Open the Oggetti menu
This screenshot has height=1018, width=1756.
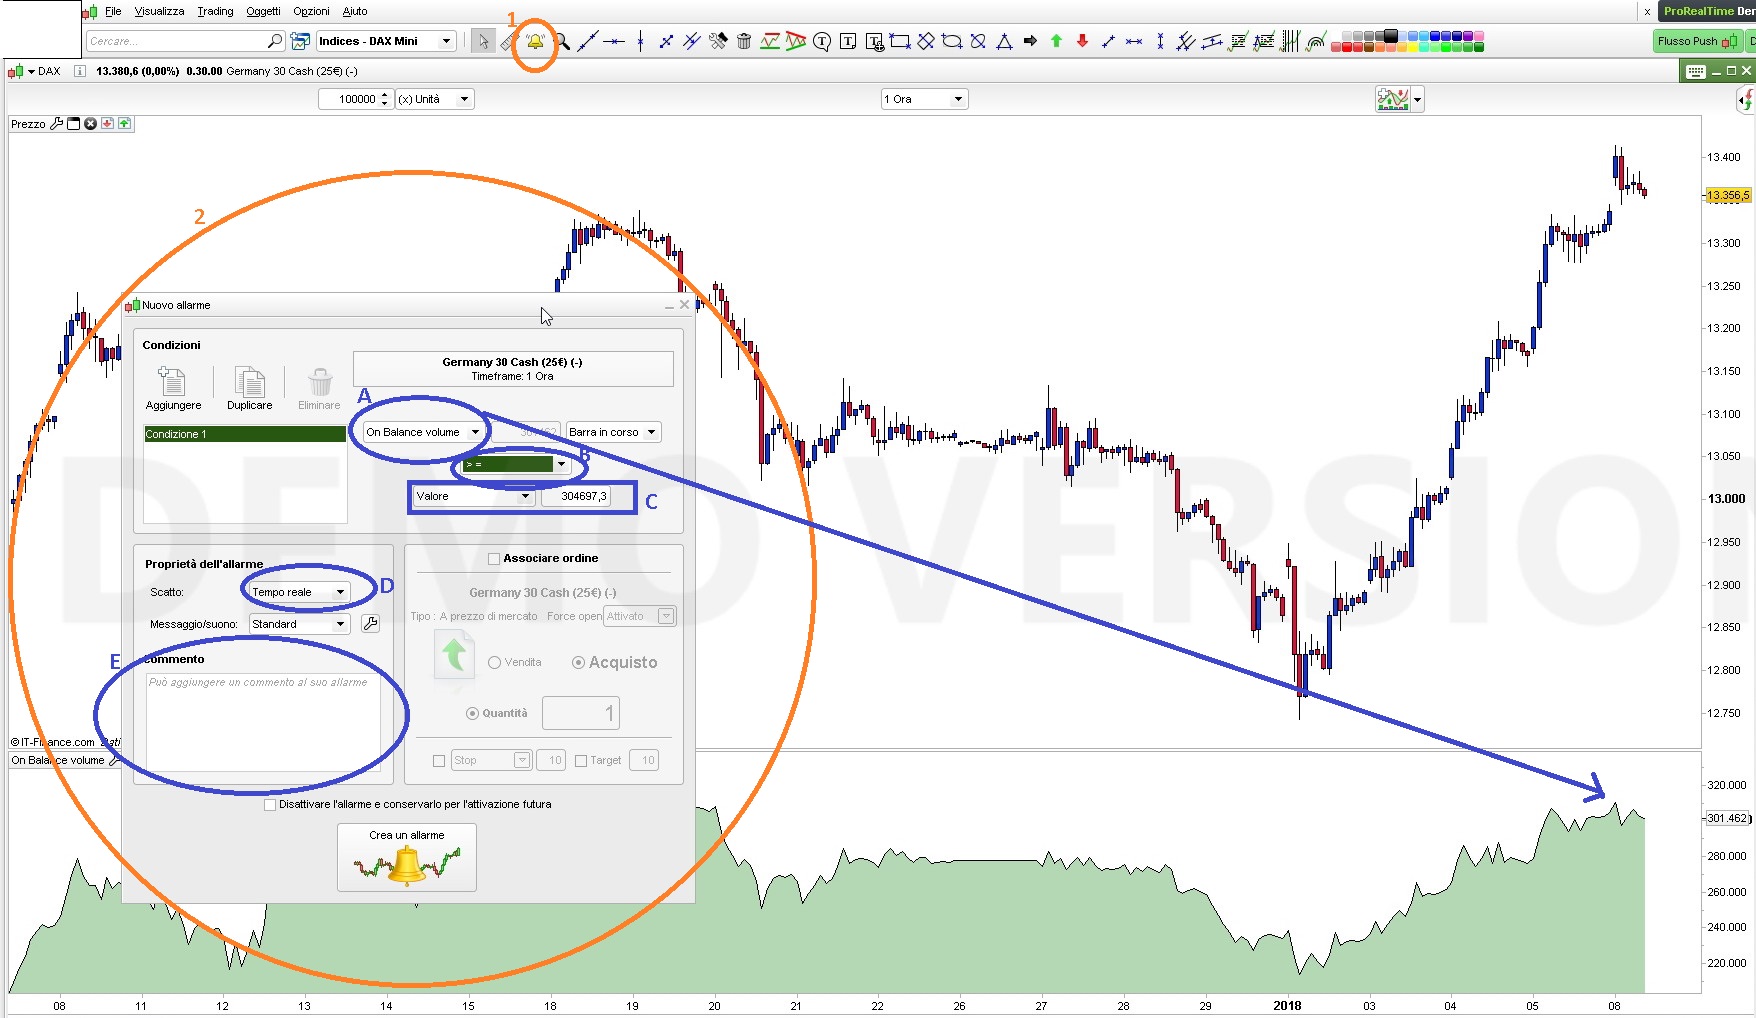tap(263, 11)
